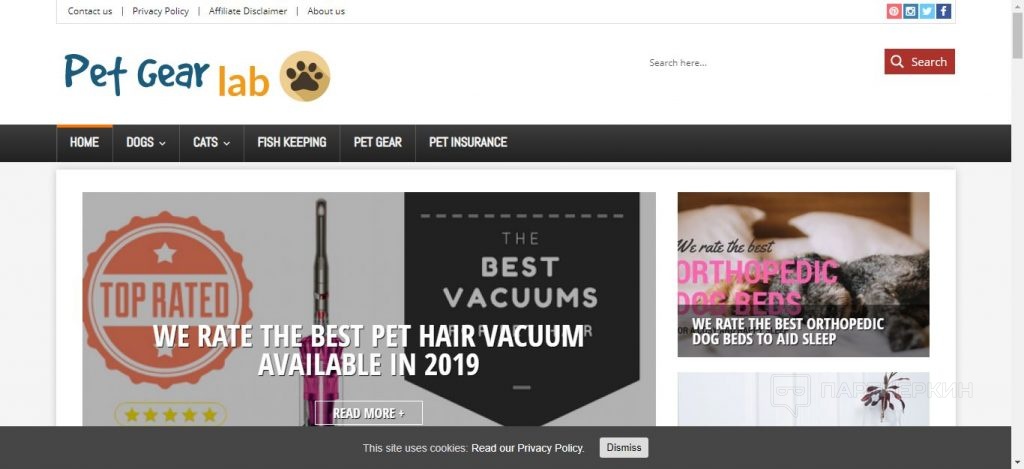
Task: Click the paw print logo icon
Action: [x=305, y=76]
